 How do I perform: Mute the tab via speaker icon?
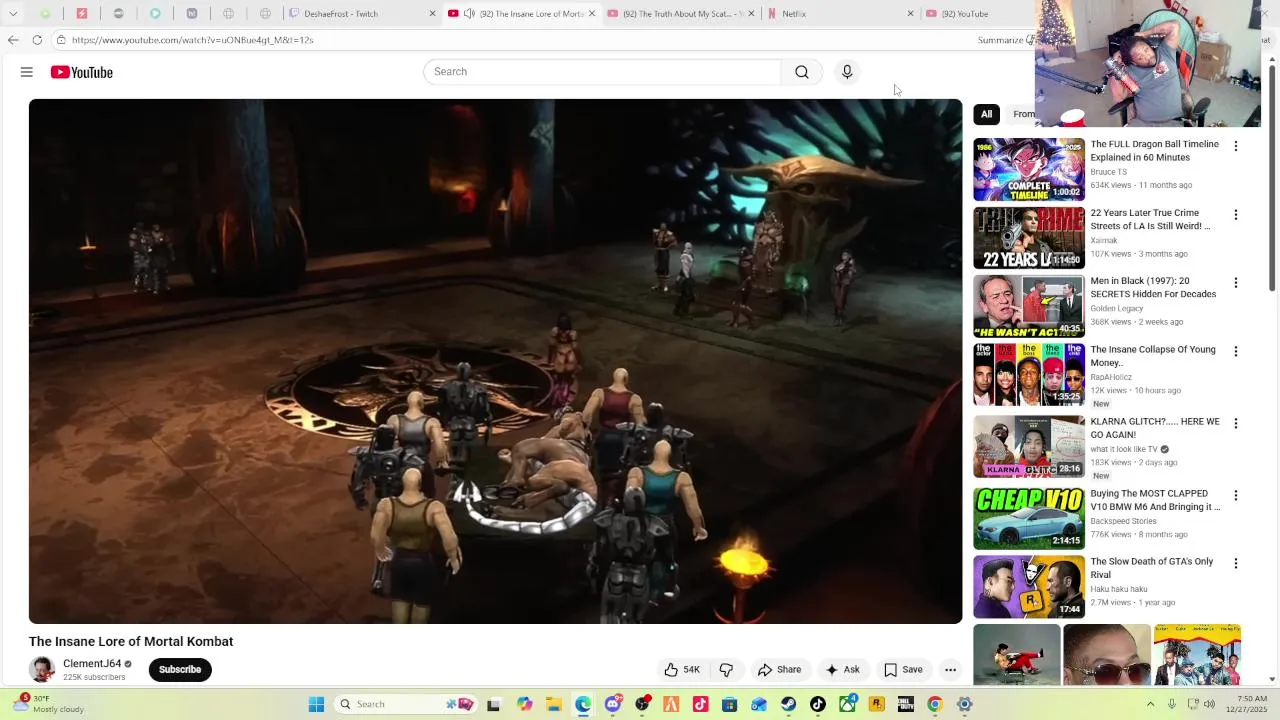pos(469,14)
